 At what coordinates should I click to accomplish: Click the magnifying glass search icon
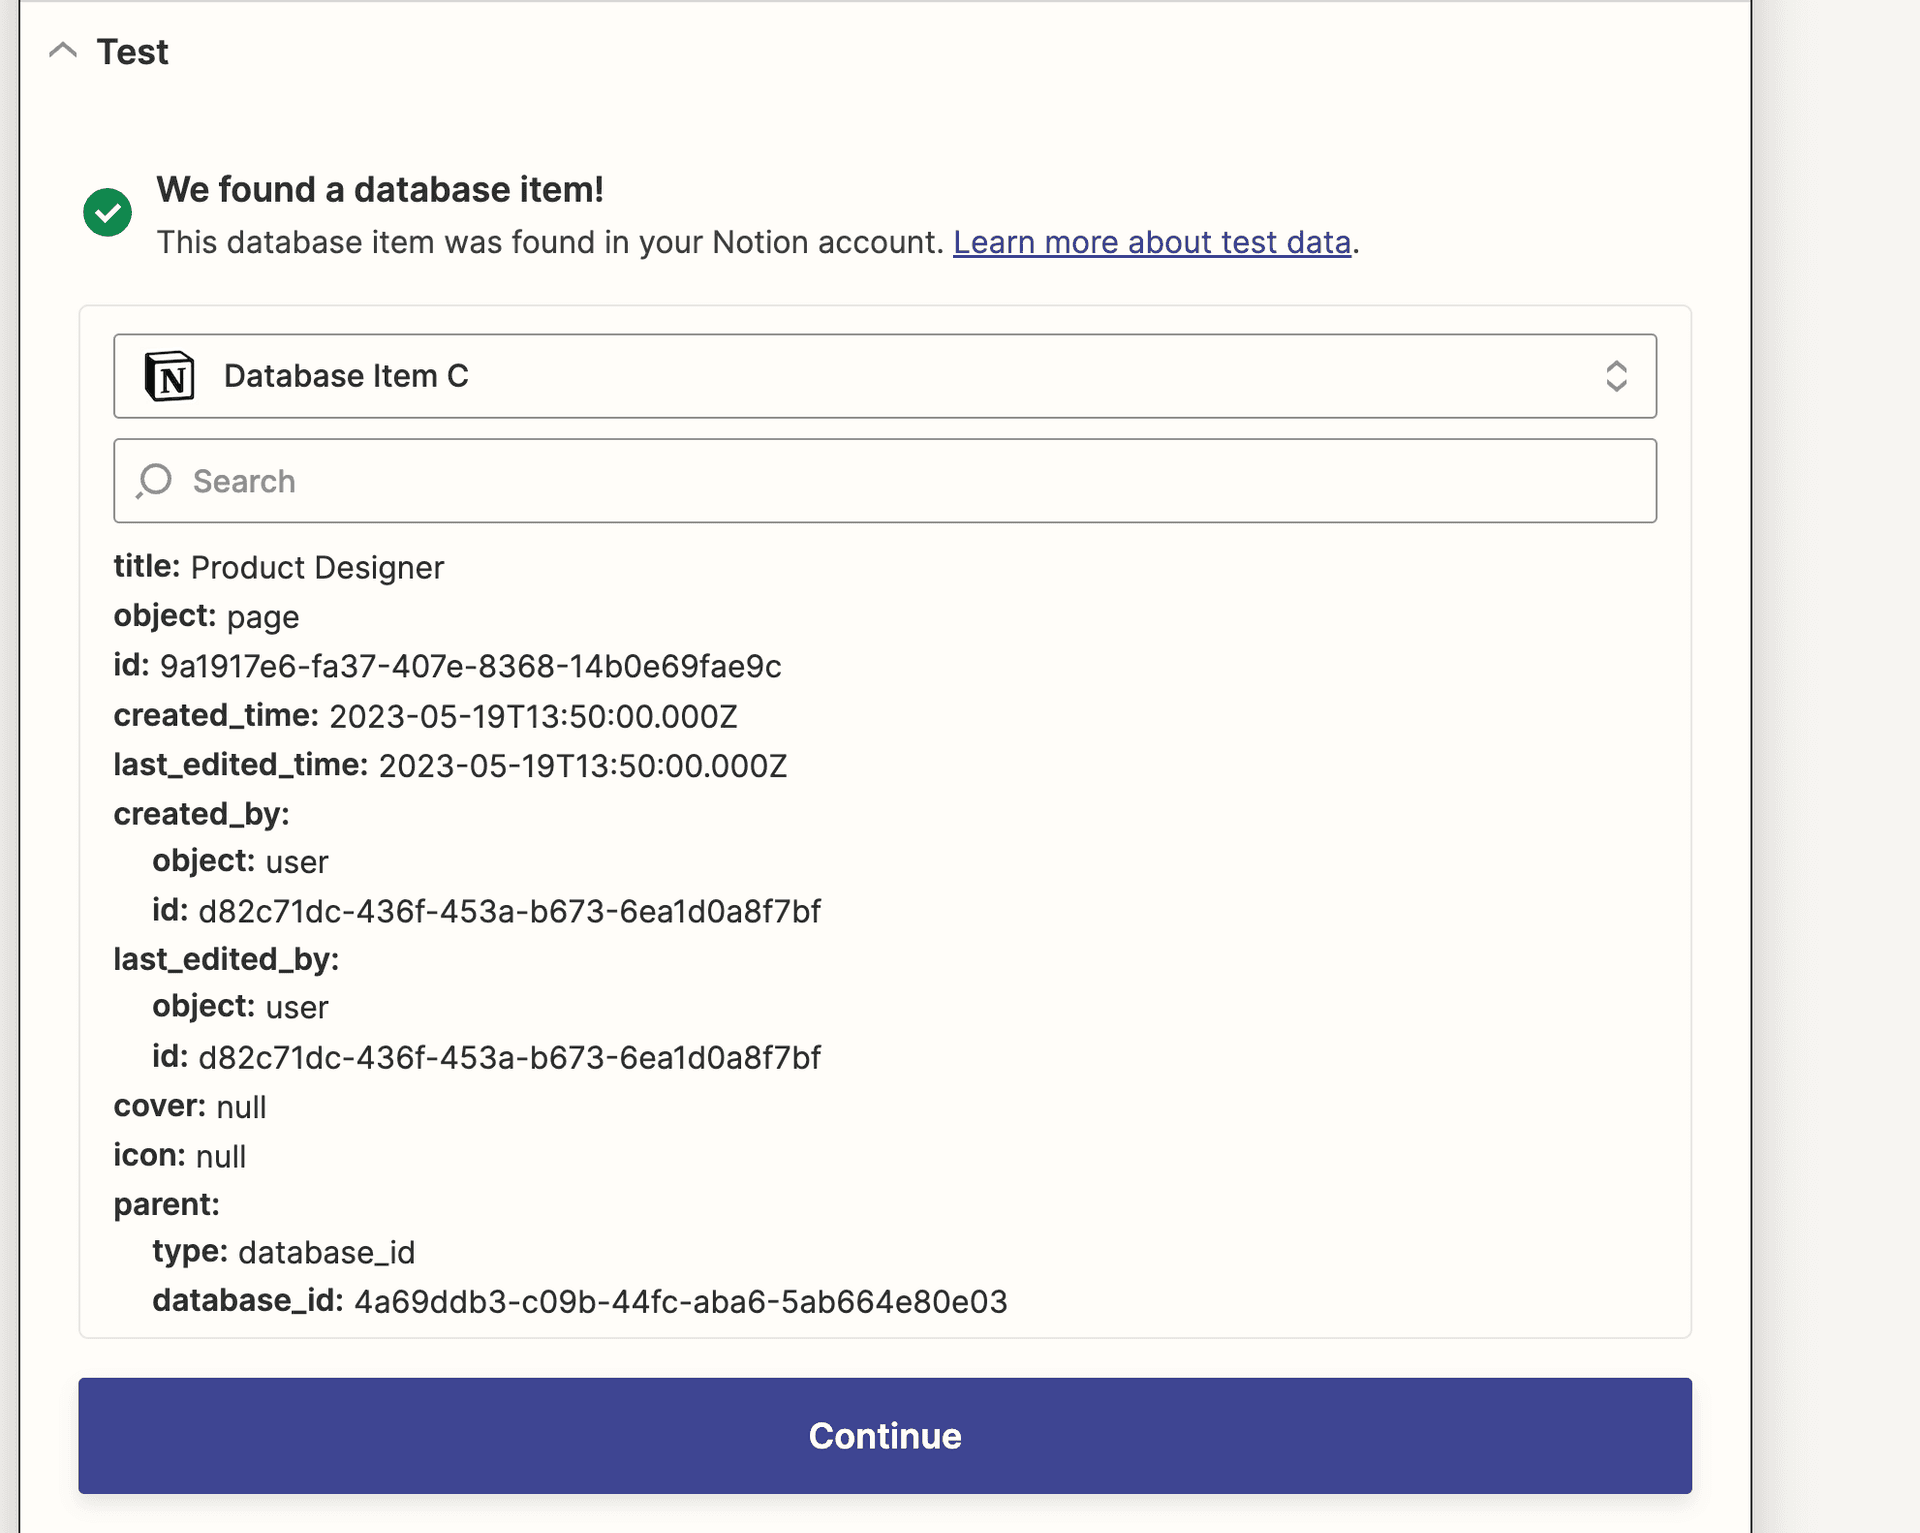click(154, 481)
